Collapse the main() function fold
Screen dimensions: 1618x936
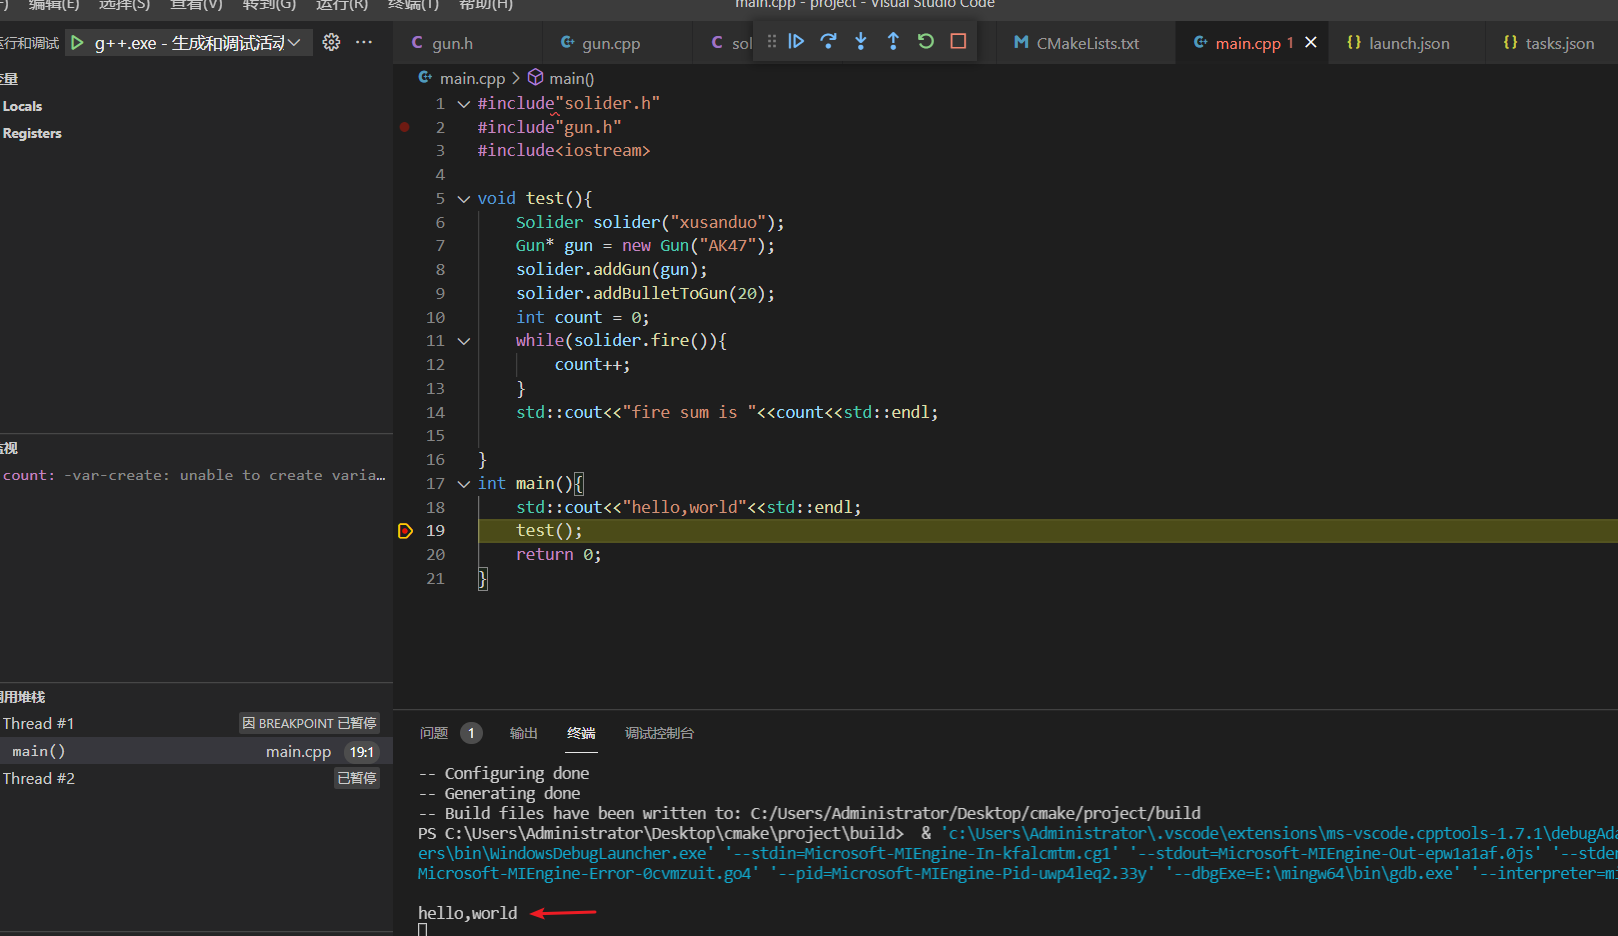tap(464, 484)
